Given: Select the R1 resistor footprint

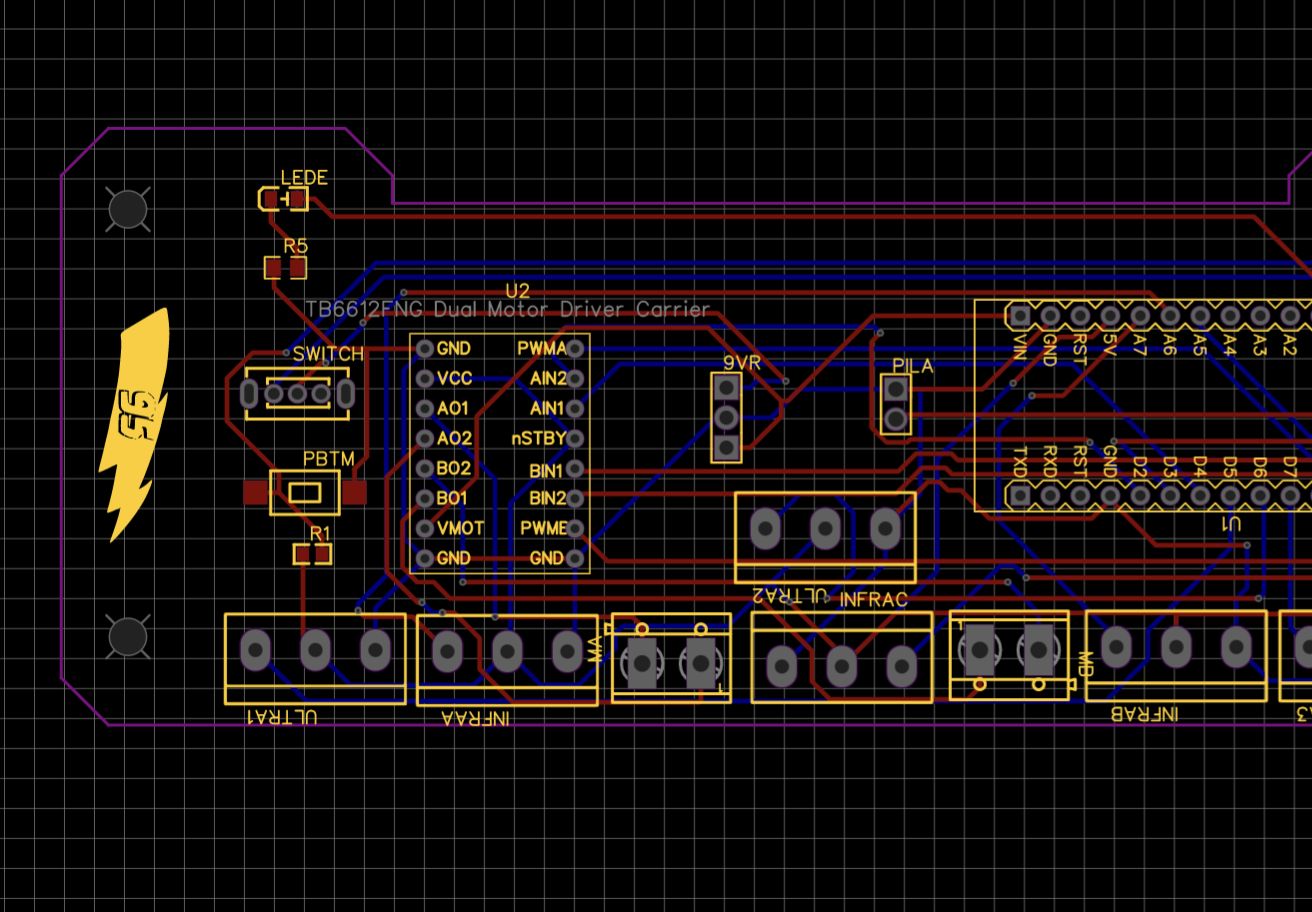Looking at the screenshot, I should pos(312,554).
